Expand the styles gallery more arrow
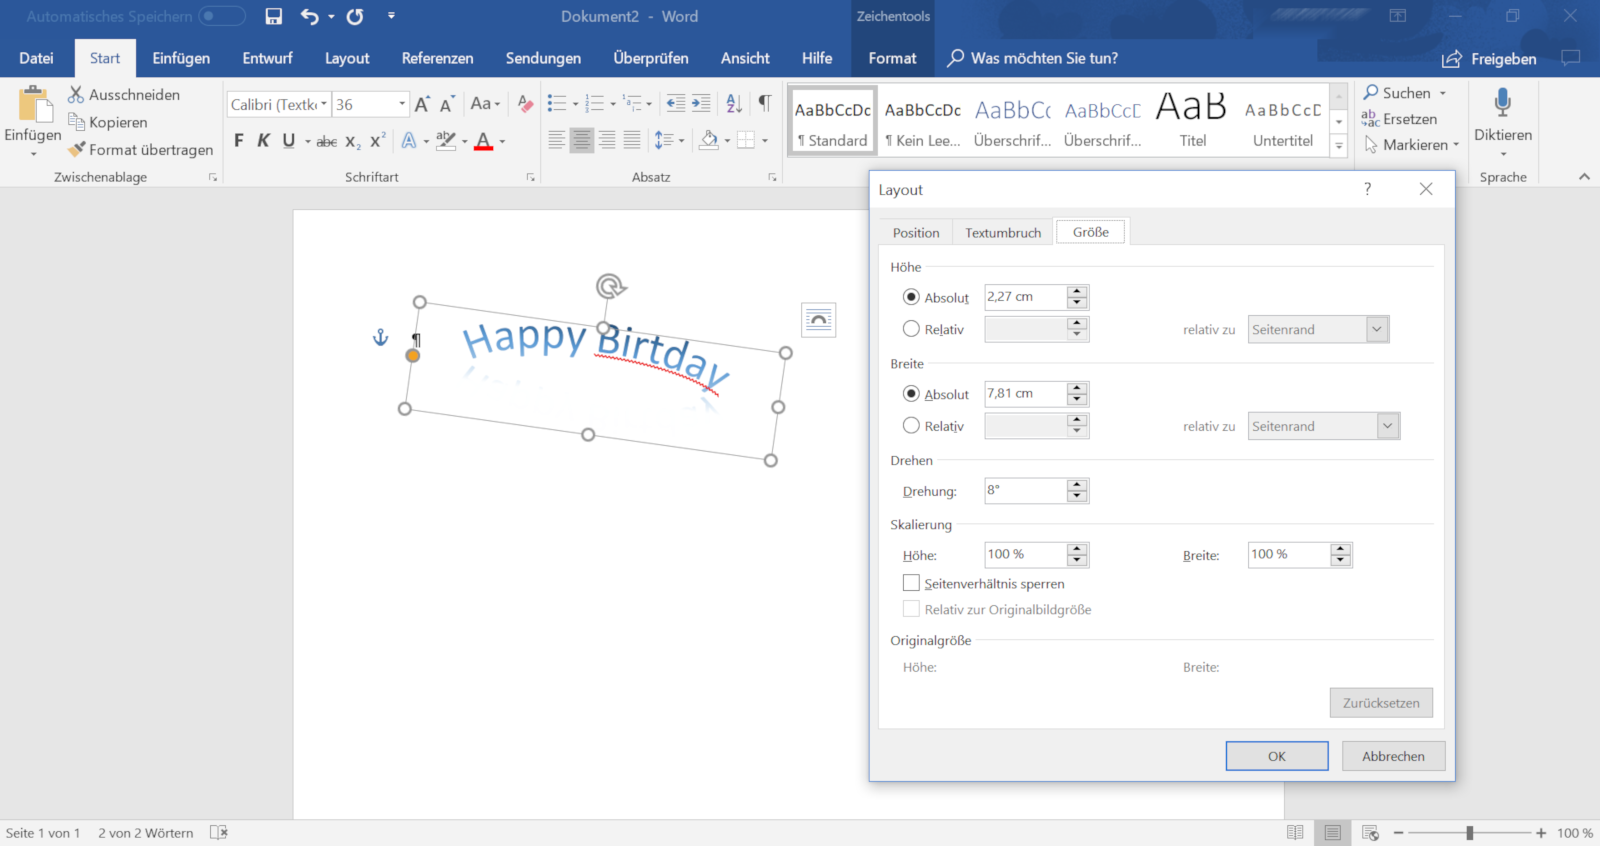This screenshot has width=1600, height=846. 1339,146
